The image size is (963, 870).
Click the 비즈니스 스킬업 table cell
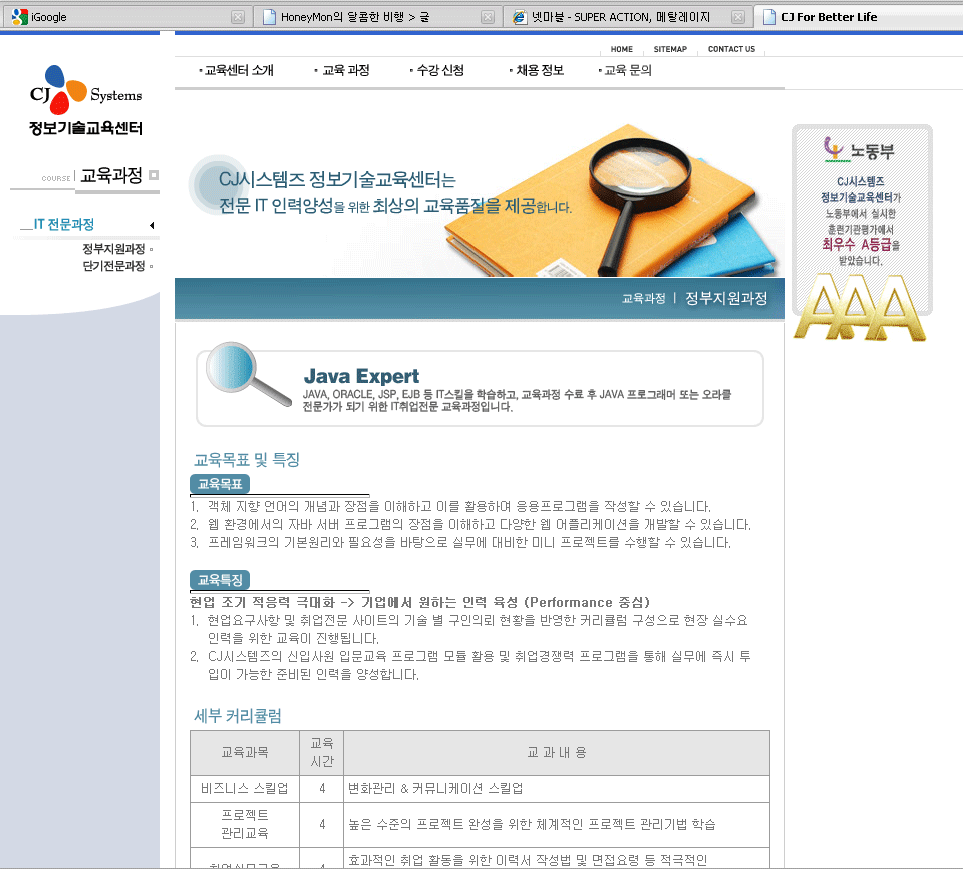pos(245,788)
